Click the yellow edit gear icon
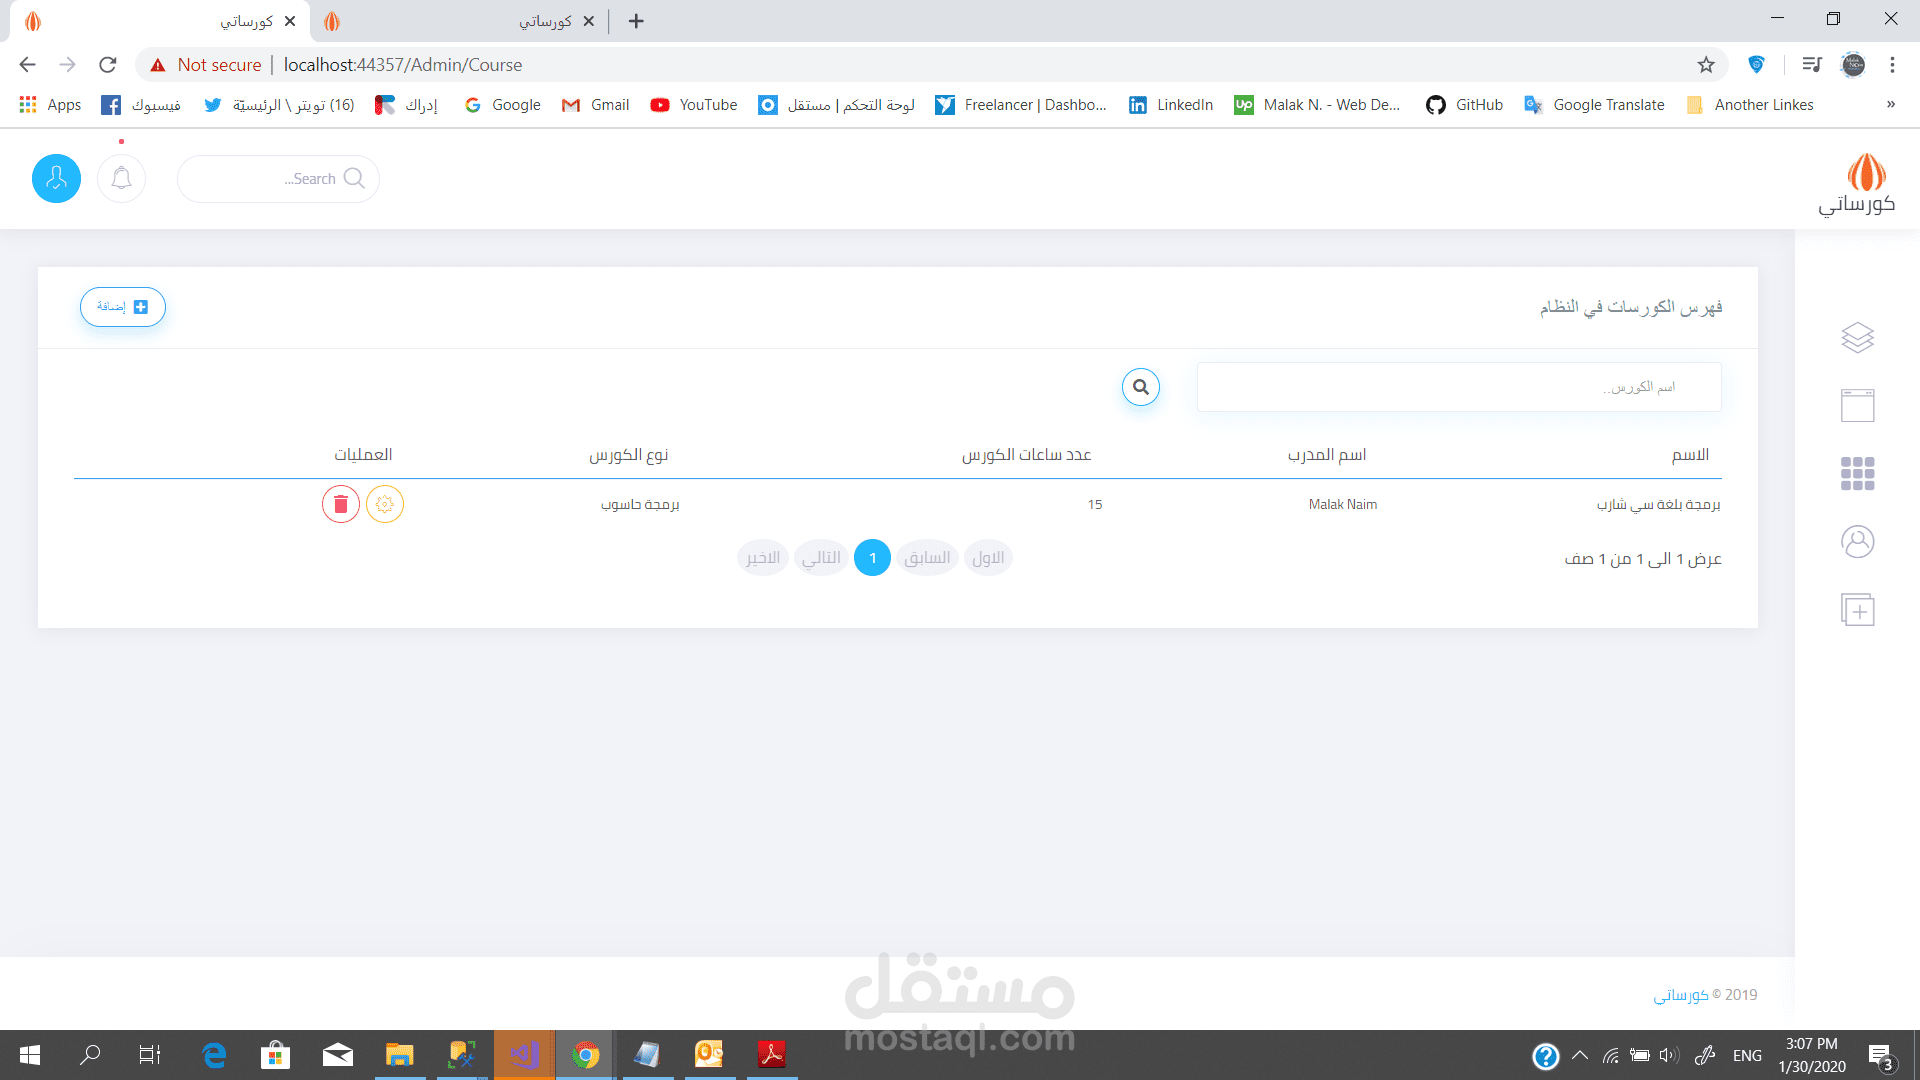1920x1080 pixels. (x=385, y=504)
